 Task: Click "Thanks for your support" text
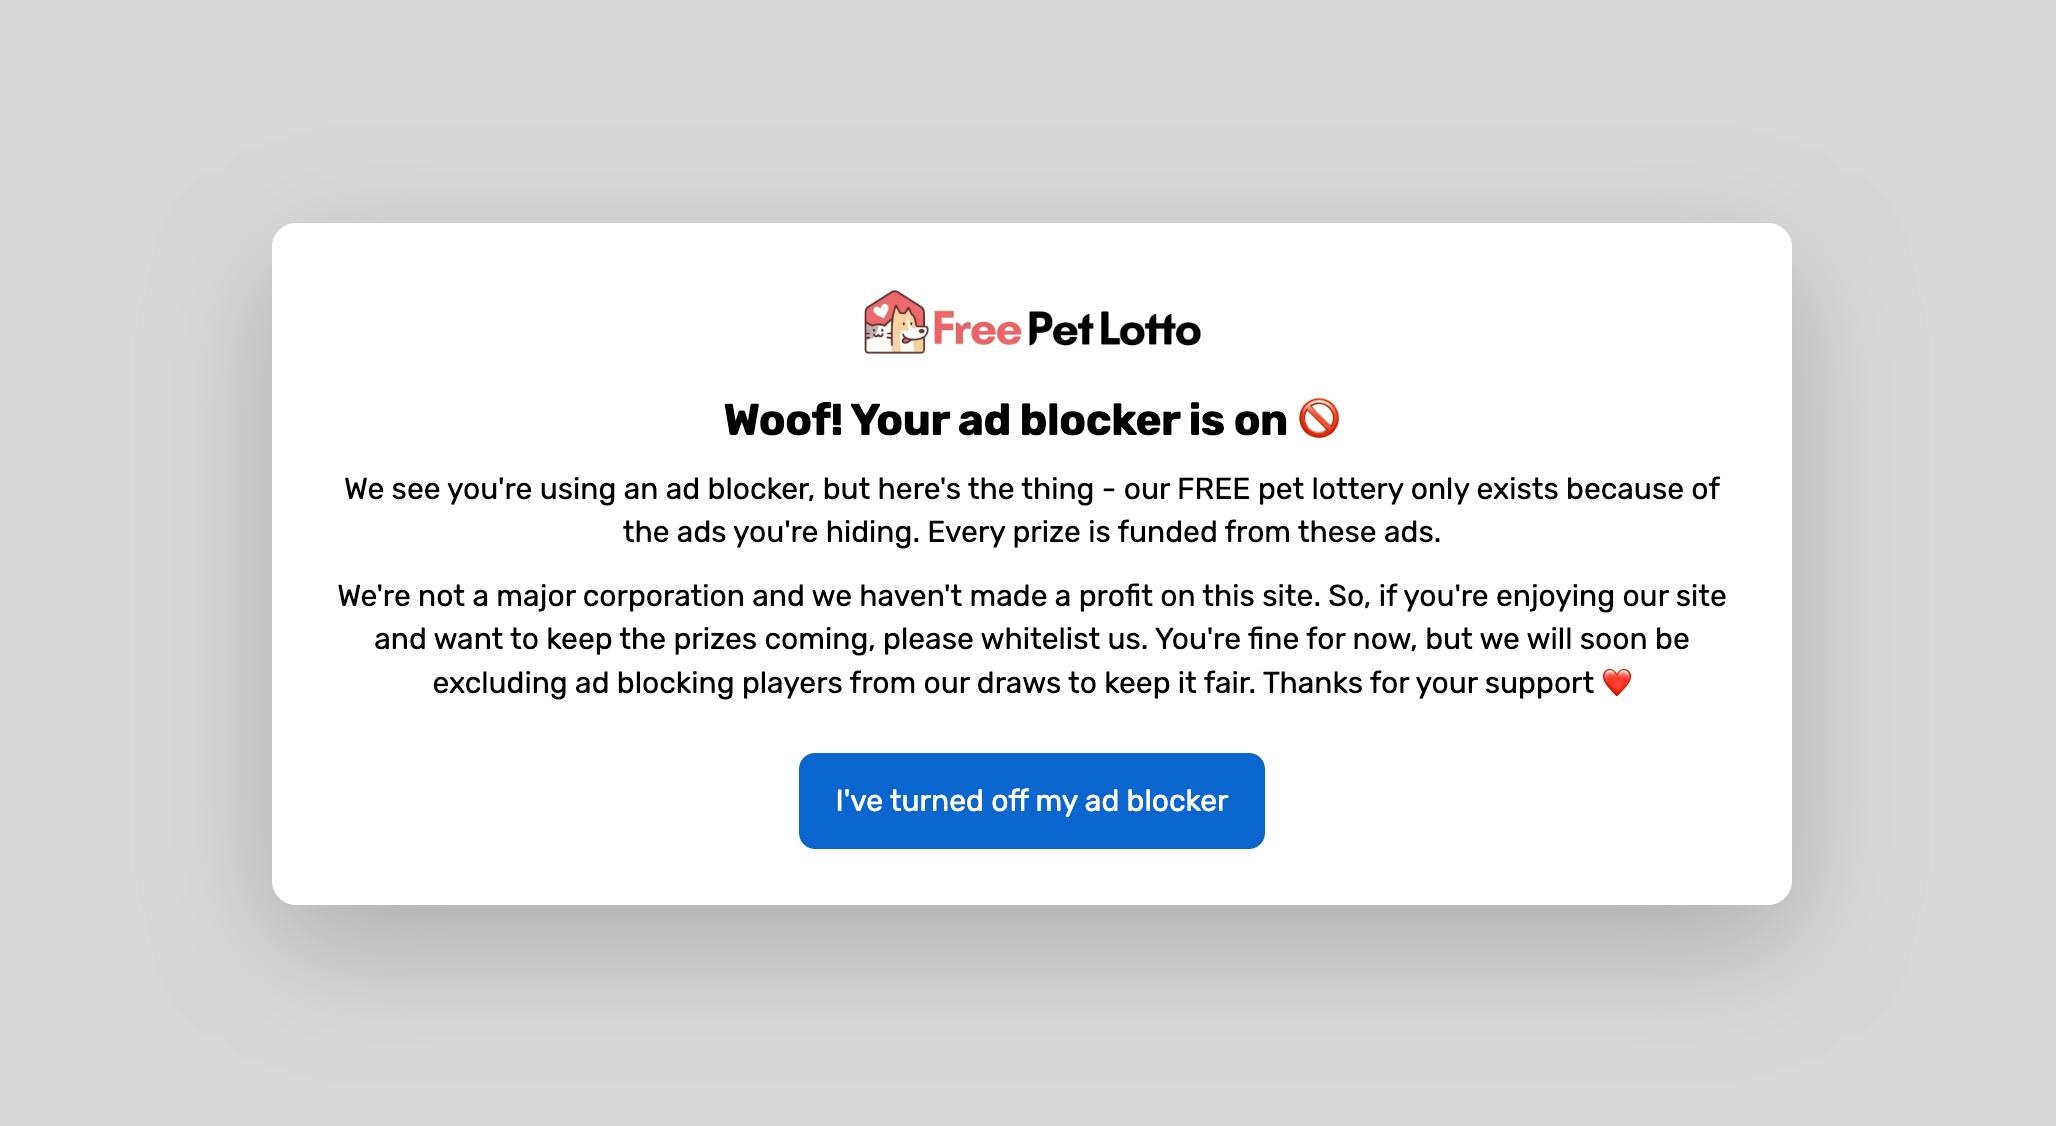click(1427, 683)
